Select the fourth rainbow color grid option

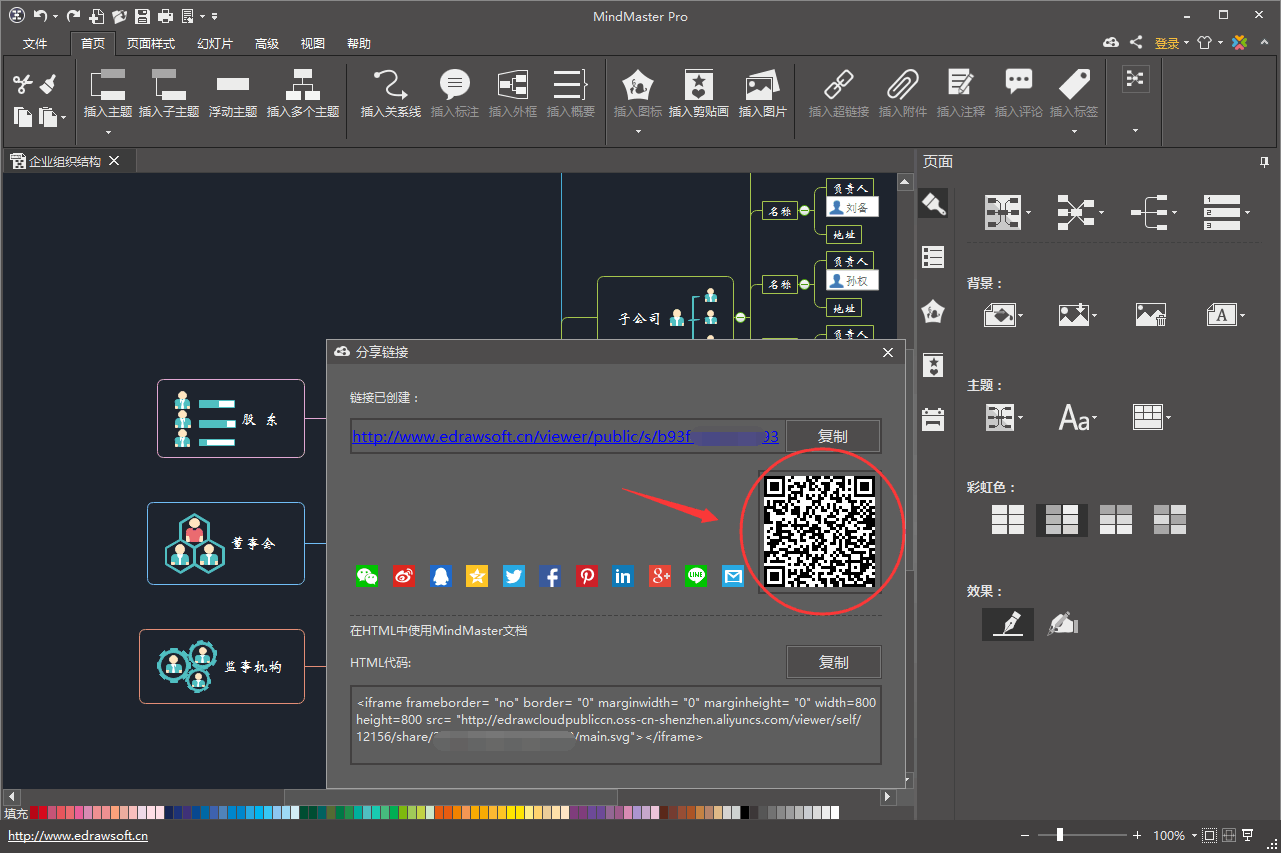click(1170, 519)
